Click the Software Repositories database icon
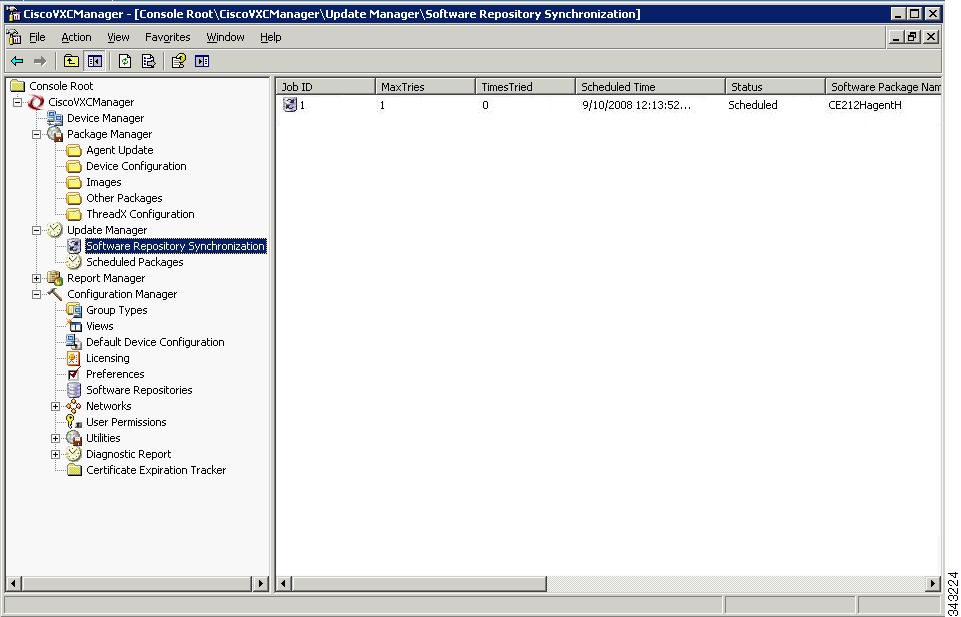Viewport: 961px width, 617px height. coord(74,390)
